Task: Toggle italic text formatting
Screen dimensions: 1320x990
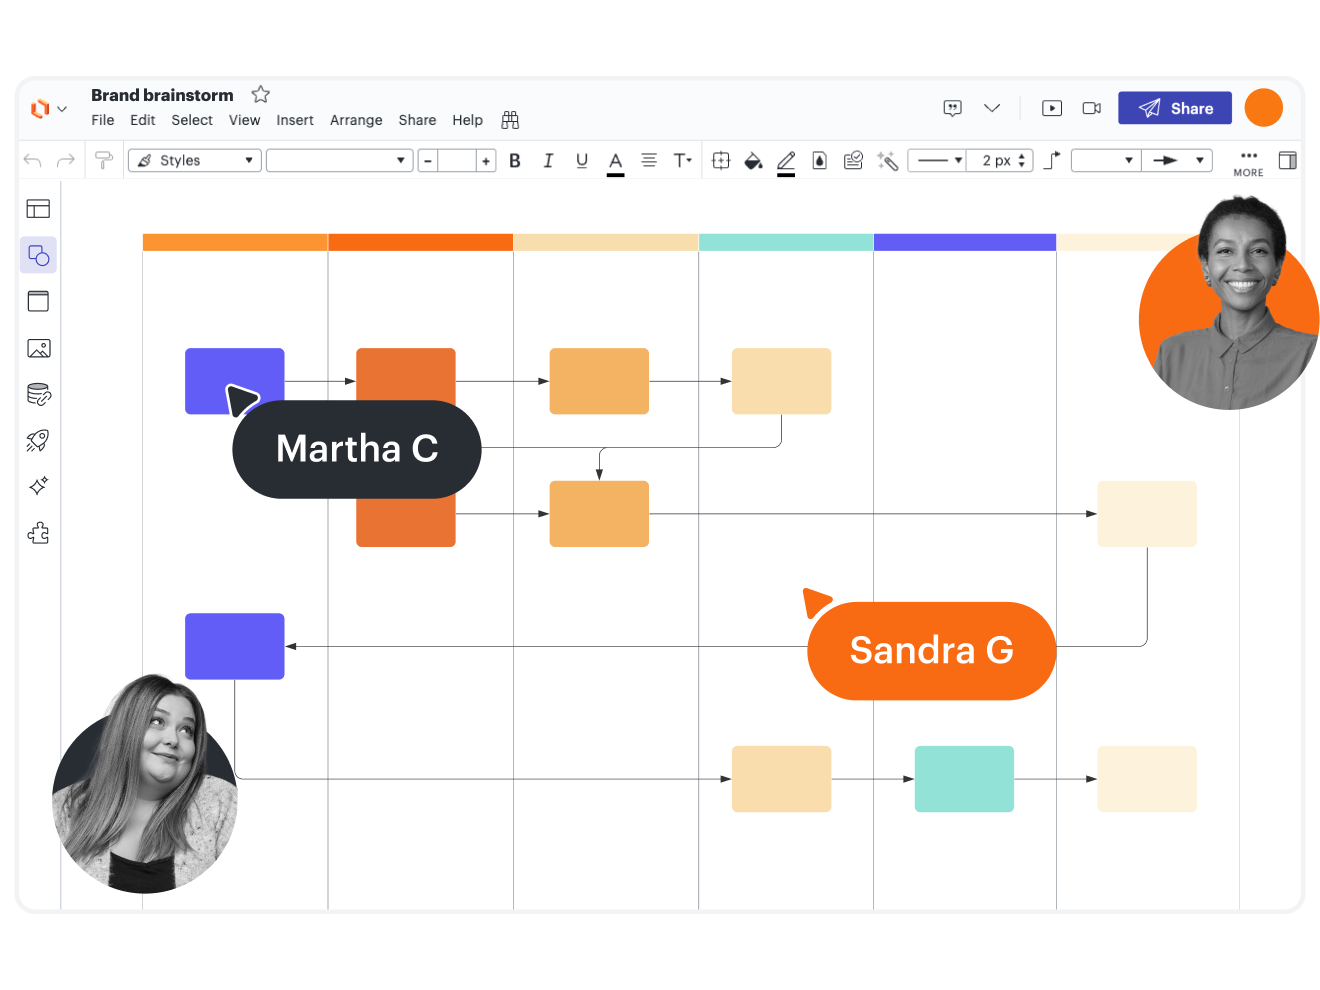Action: click(x=548, y=160)
